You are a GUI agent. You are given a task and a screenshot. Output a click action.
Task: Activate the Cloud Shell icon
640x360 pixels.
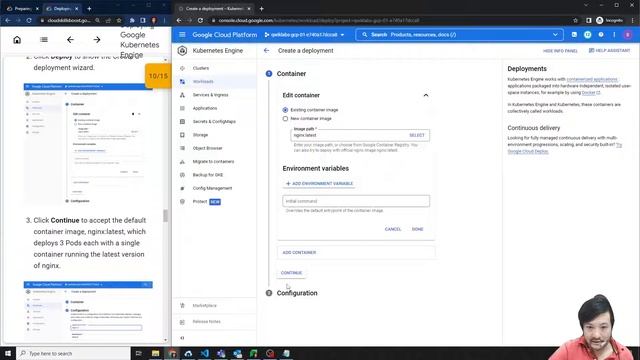click(574, 35)
